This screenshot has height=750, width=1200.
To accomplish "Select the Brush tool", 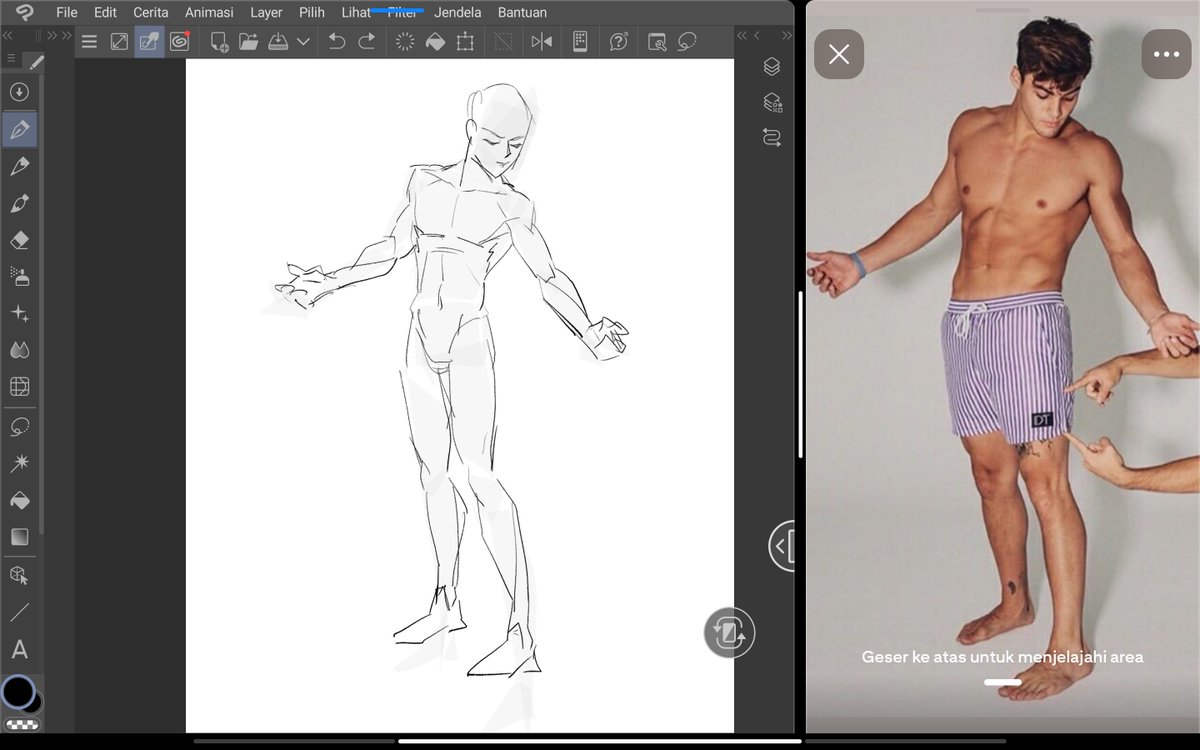I will (19, 204).
